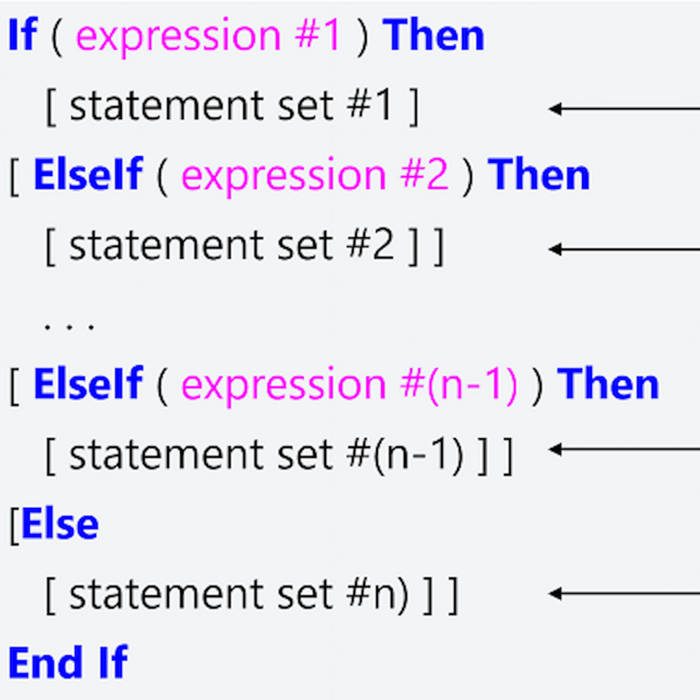Select the pink expression #(n-1) text
The image size is (700, 700).
(x=348, y=385)
